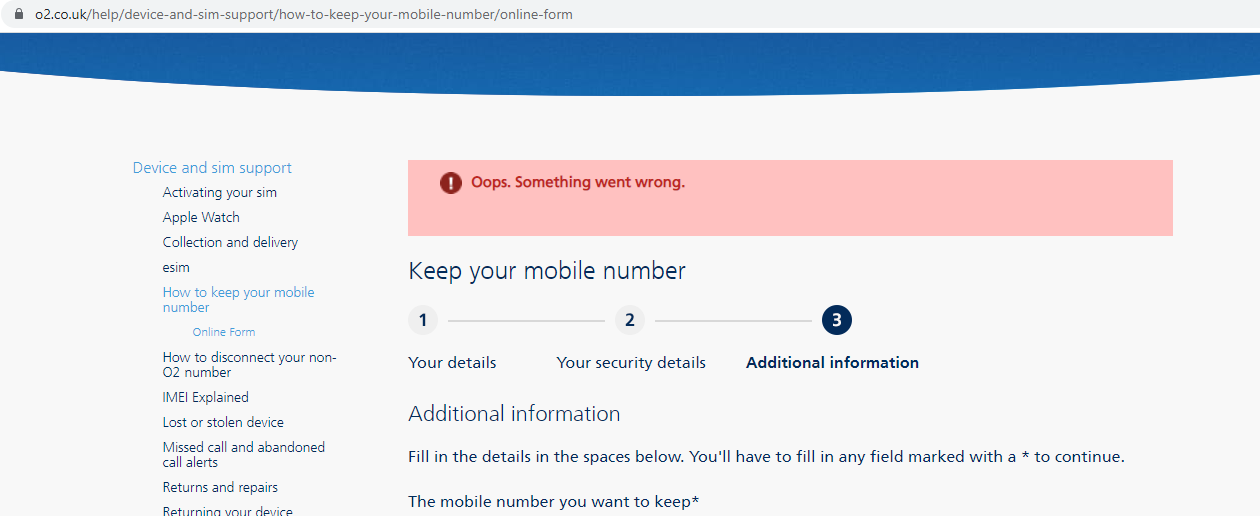The width and height of the screenshot is (1260, 516).
Task: Open How to disconnect your non-O2 number
Action: pyautogui.click(x=250, y=364)
